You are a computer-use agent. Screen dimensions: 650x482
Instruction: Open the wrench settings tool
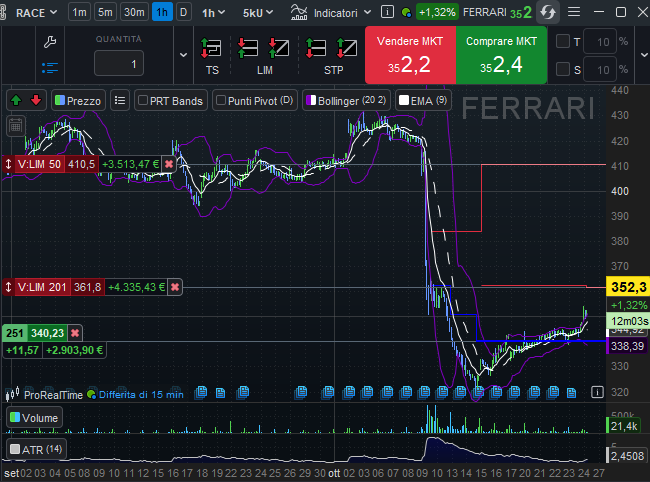click(51, 41)
